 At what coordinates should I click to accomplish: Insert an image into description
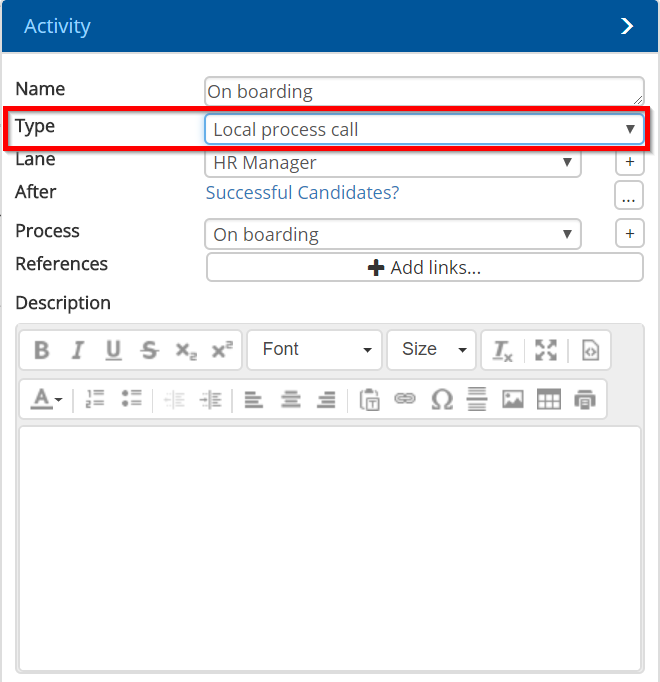tap(513, 399)
